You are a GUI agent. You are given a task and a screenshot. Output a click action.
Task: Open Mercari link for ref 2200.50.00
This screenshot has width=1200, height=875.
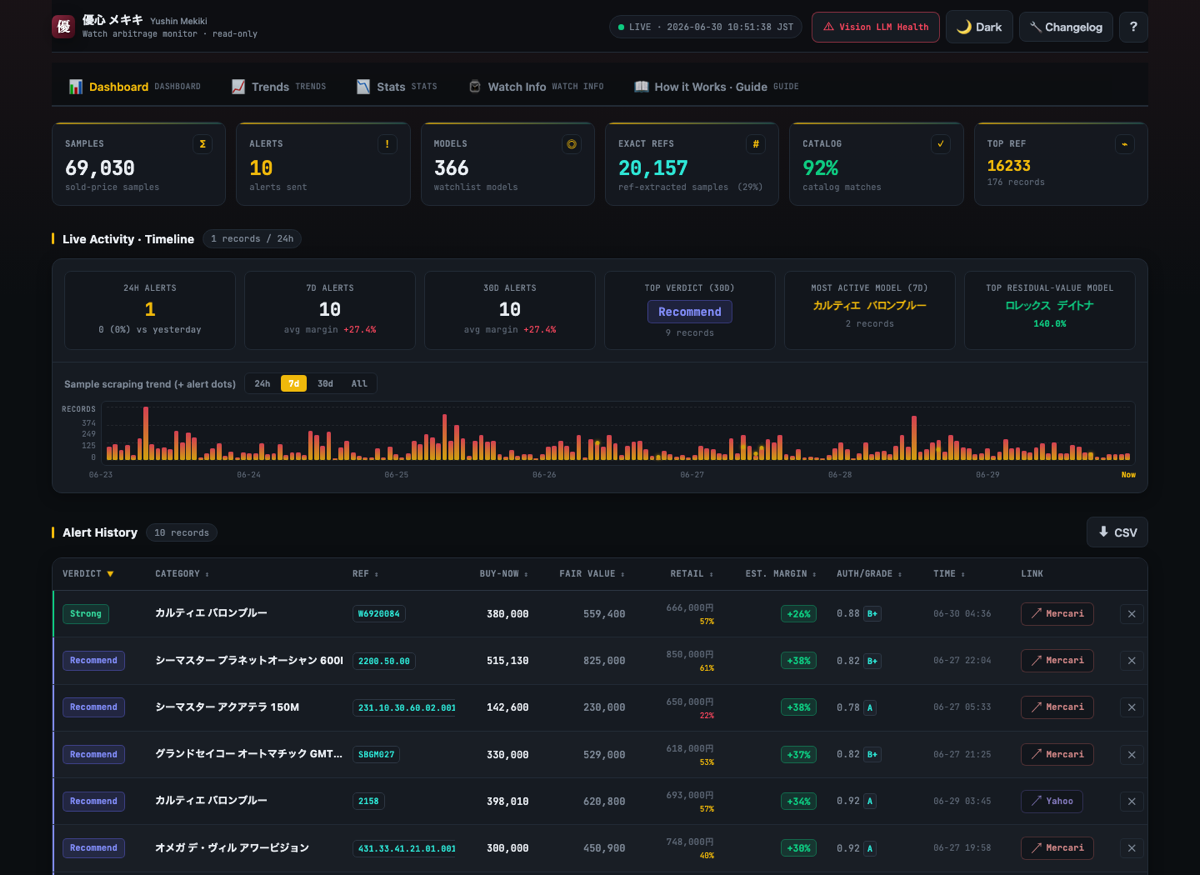tap(1057, 660)
